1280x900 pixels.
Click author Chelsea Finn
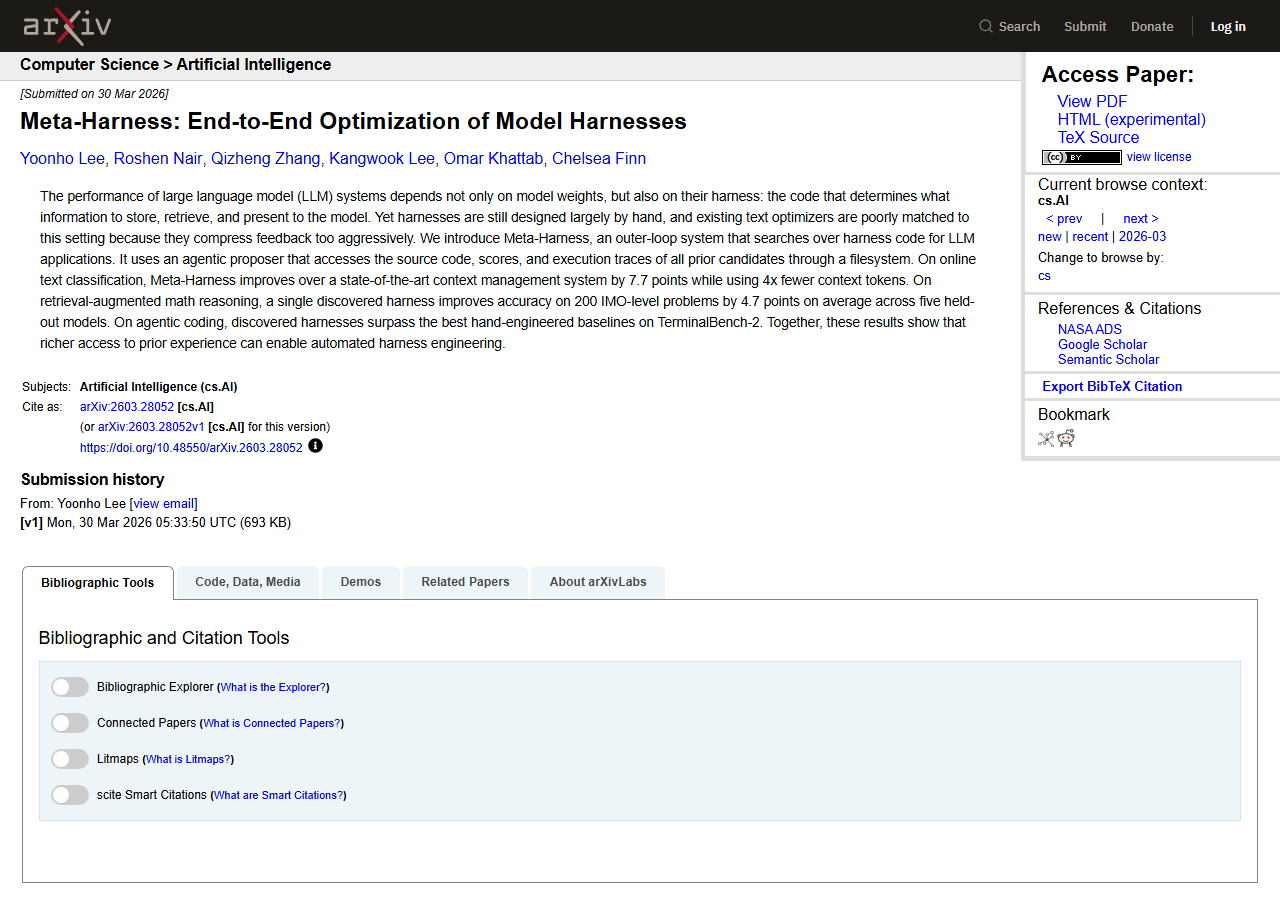(x=599, y=158)
